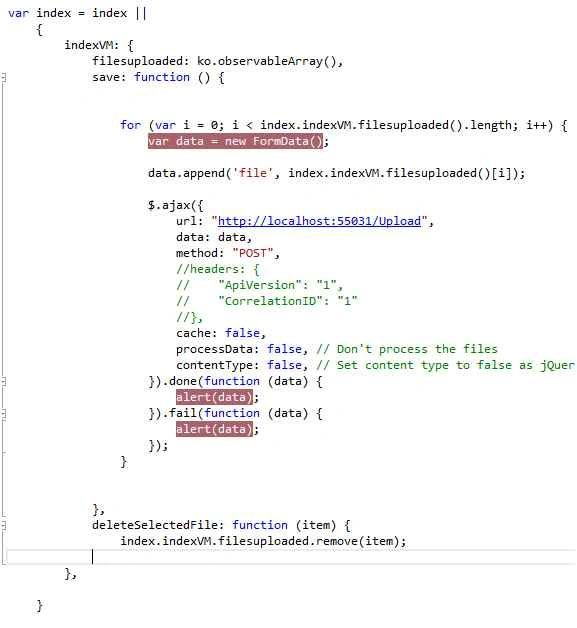Click the 'save:' property name
The height and width of the screenshot is (628, 577).
tap(109, 77)
